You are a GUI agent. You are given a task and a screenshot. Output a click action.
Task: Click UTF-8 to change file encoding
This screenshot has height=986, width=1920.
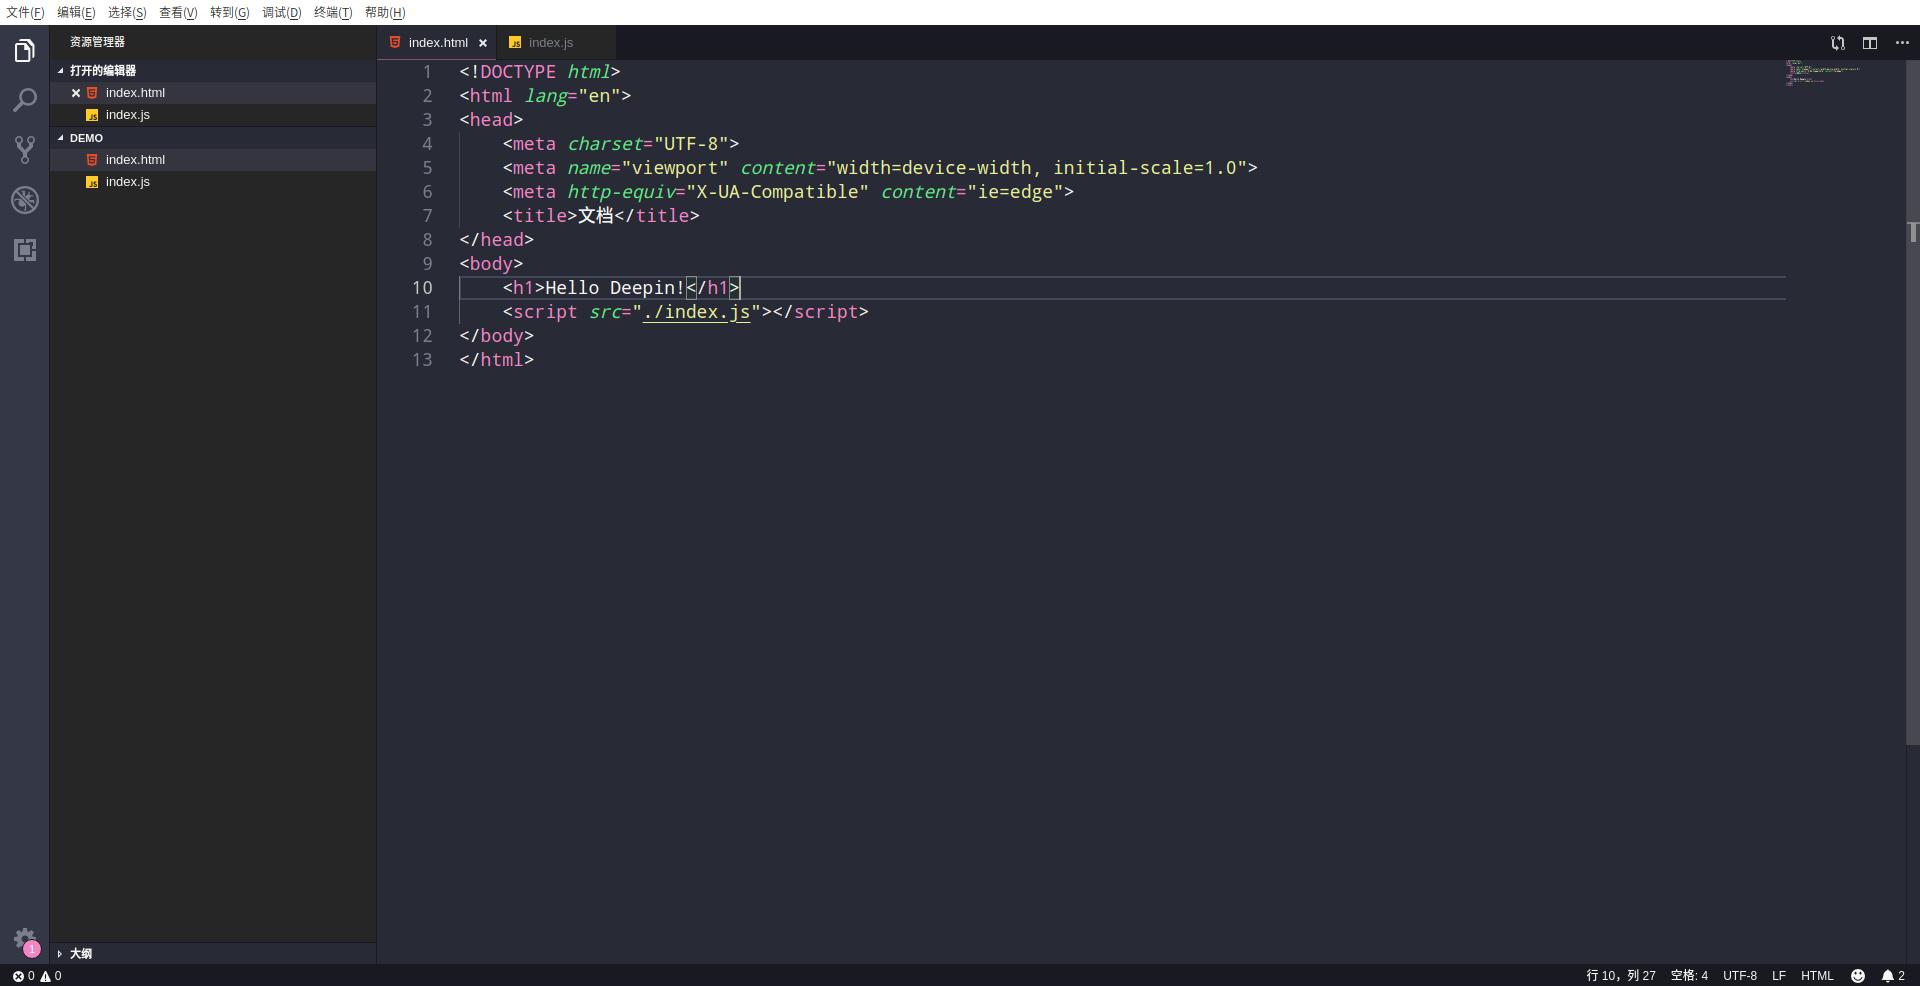(x=1740, y=976)
